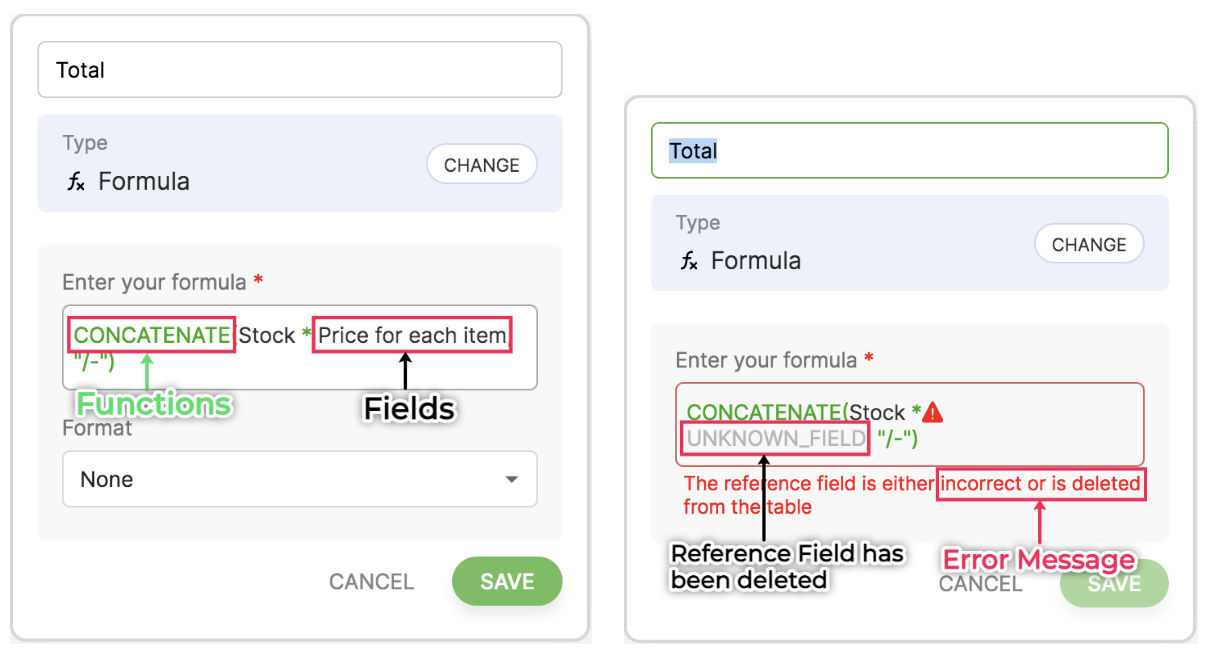The height and width of the screenshot is (656, 1216).
Task: Click the red warning triangle icon
Action: click(933, 412)
